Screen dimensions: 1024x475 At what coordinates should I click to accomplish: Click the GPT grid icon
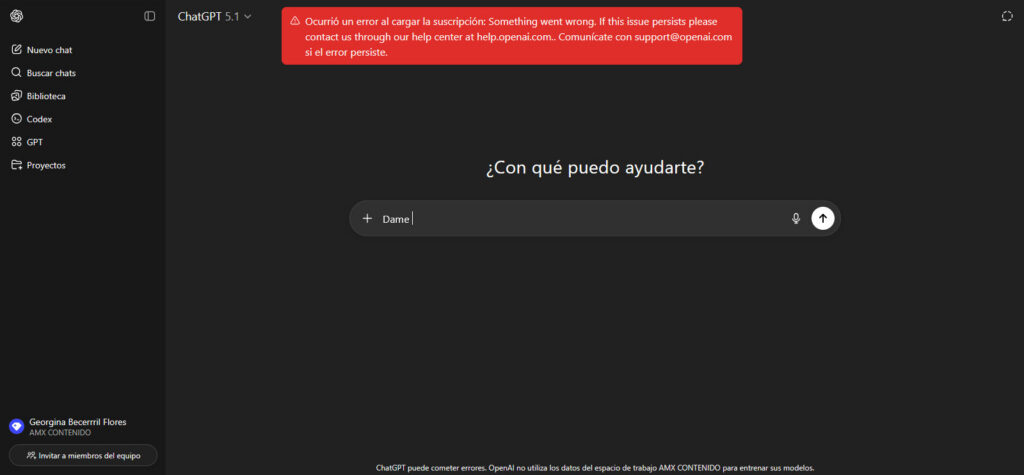click(16, 142)
